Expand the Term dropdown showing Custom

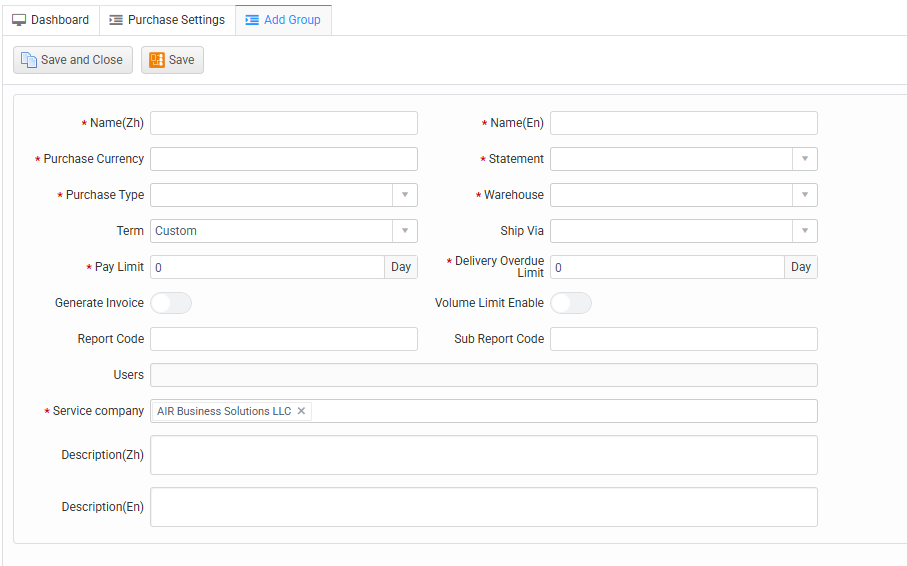(404, 231)
